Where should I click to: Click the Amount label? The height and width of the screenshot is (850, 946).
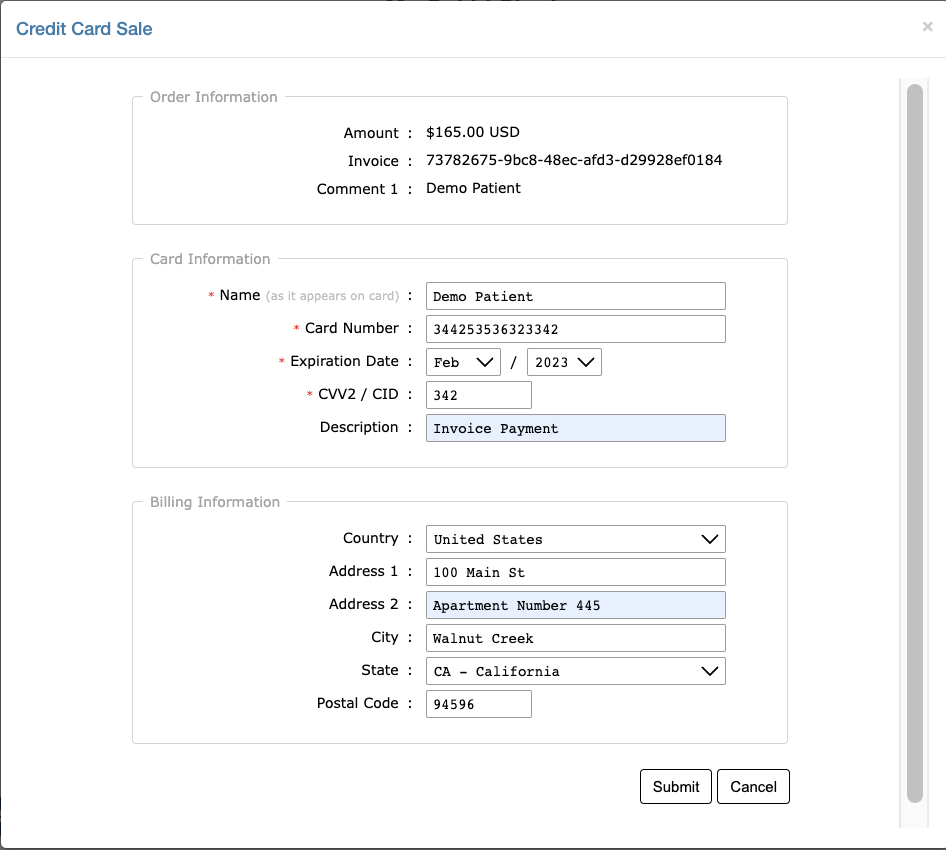371,133
